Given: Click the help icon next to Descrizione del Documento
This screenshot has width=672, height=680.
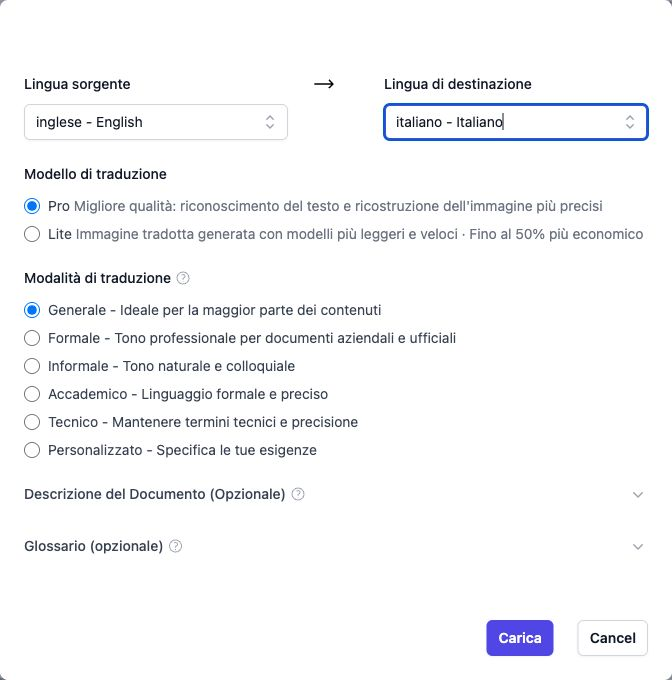Looking at the screenshot, I should point(298,494).
